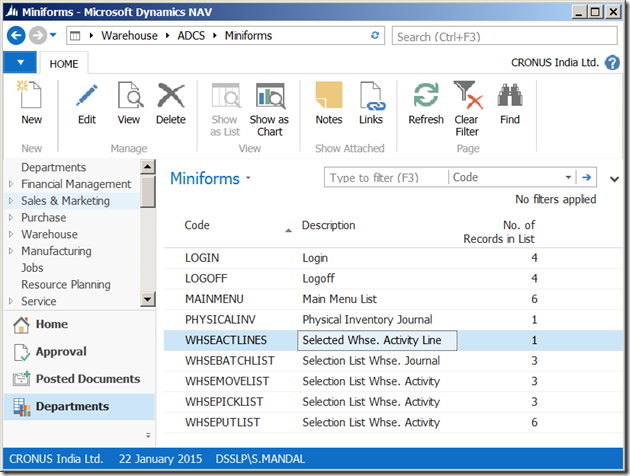The image size is (630, 476).
Task: Click No. of Records column header
Action: 498,232
